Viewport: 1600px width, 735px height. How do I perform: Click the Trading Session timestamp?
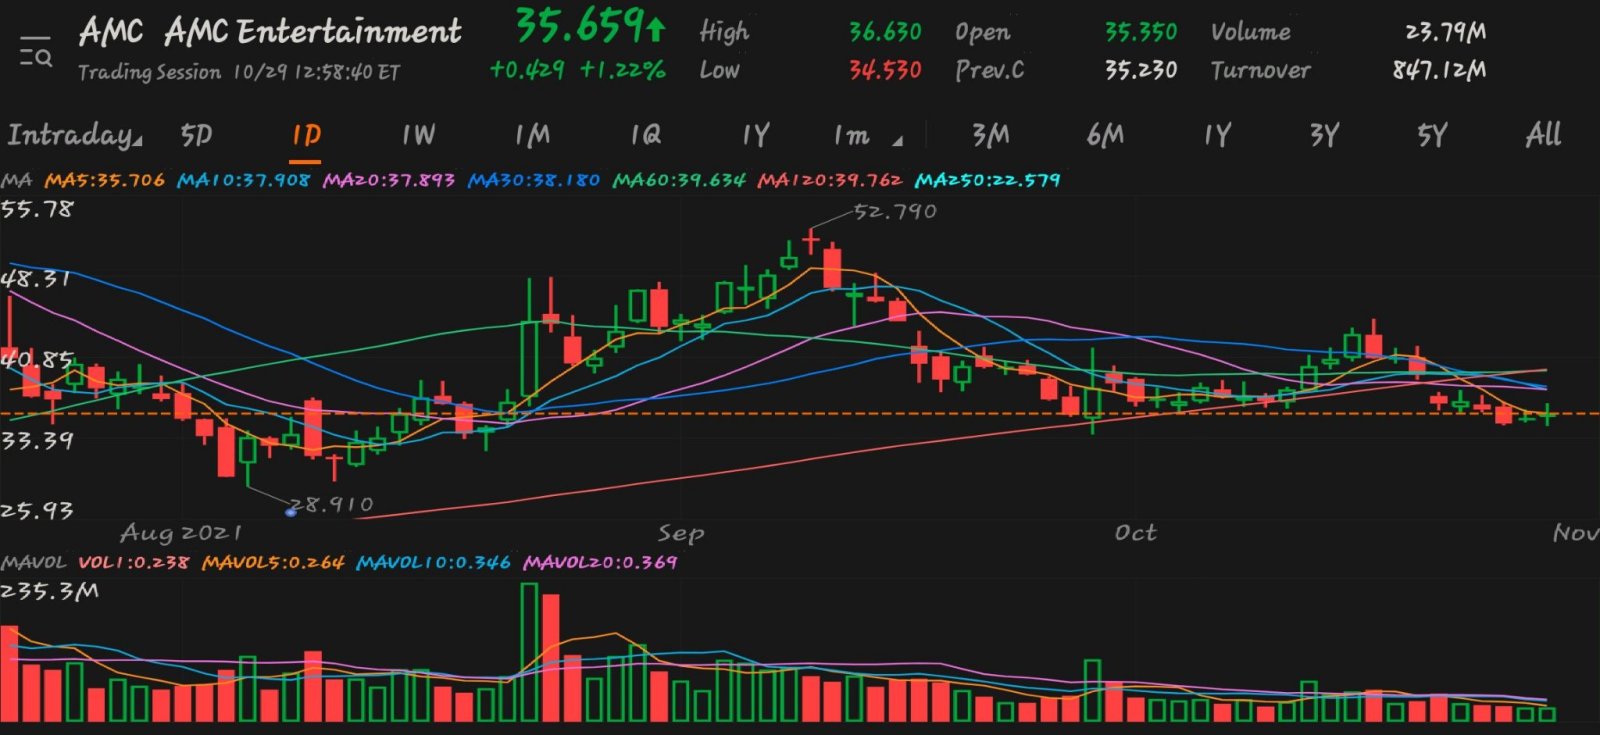click(239, 72)
